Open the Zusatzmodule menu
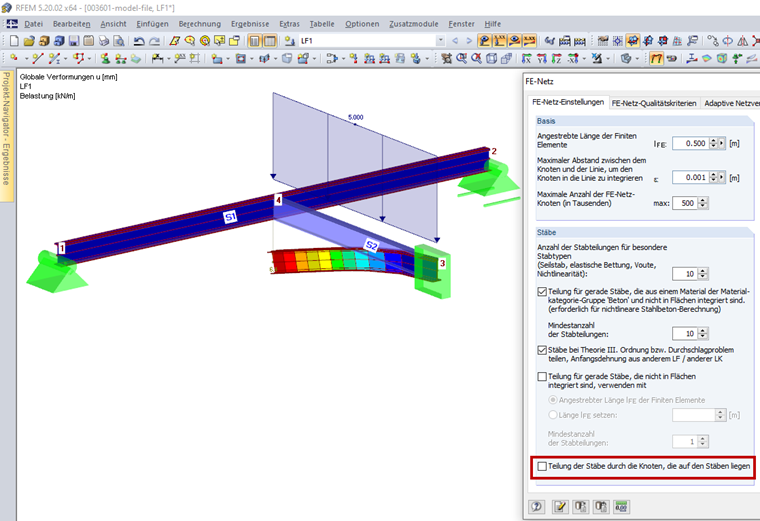This screenshot has height=521, width=760. point(413,24)
